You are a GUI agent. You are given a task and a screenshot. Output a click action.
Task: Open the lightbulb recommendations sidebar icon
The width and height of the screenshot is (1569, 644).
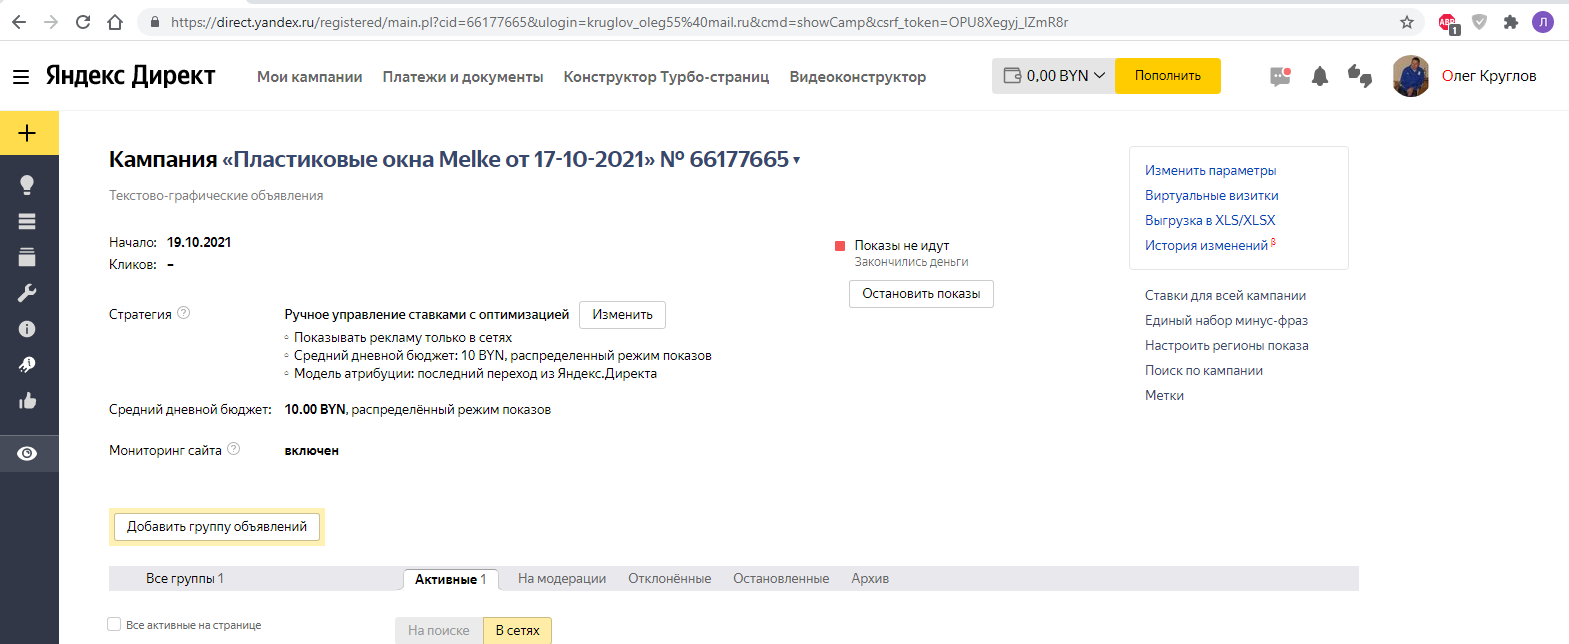(x=27, y=185)
